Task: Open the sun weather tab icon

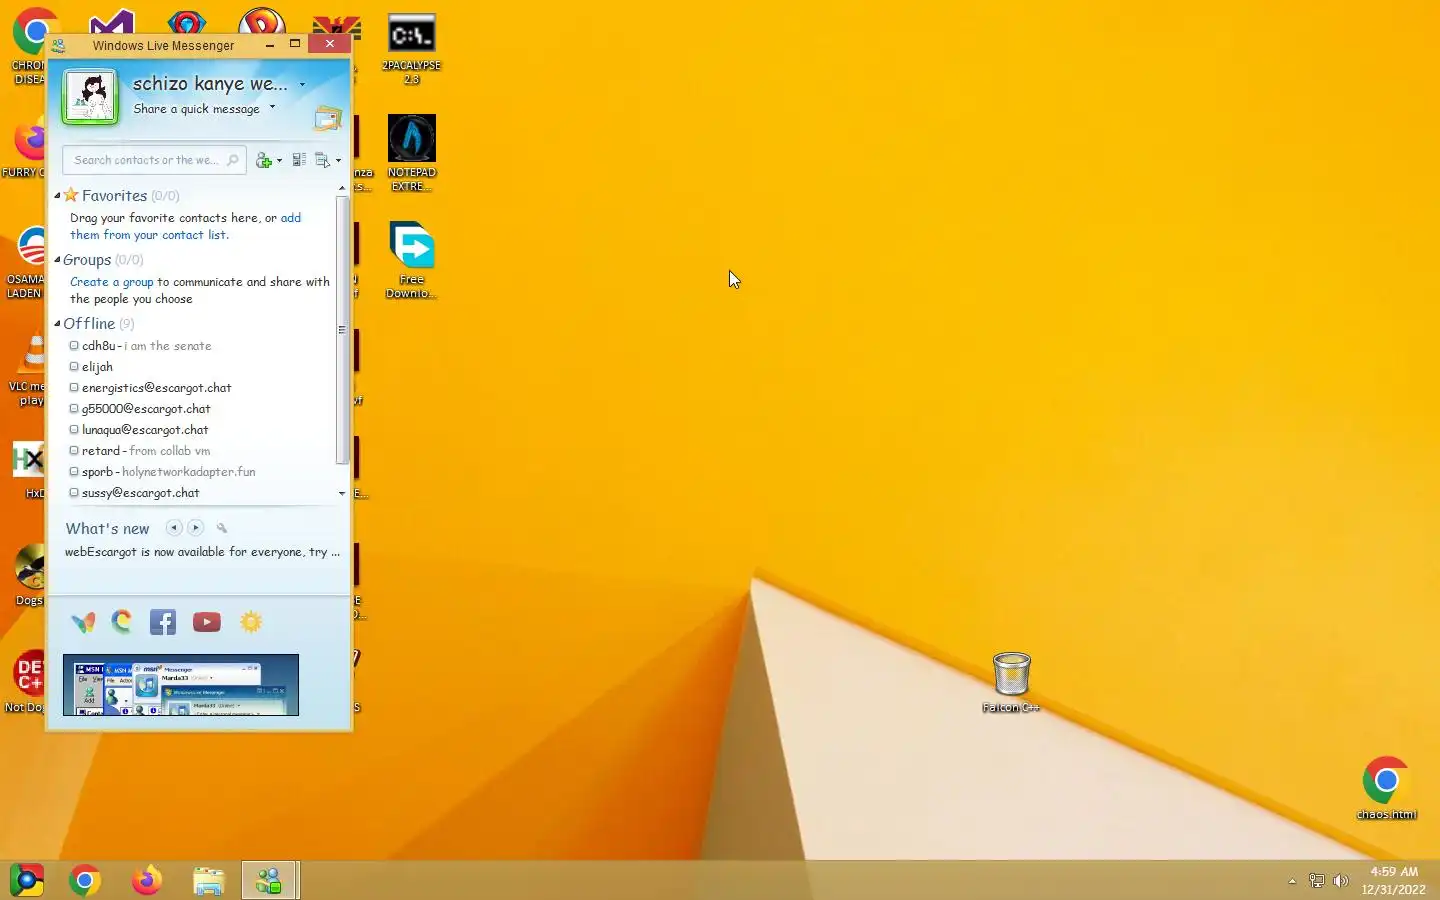Action: (251, 622)
